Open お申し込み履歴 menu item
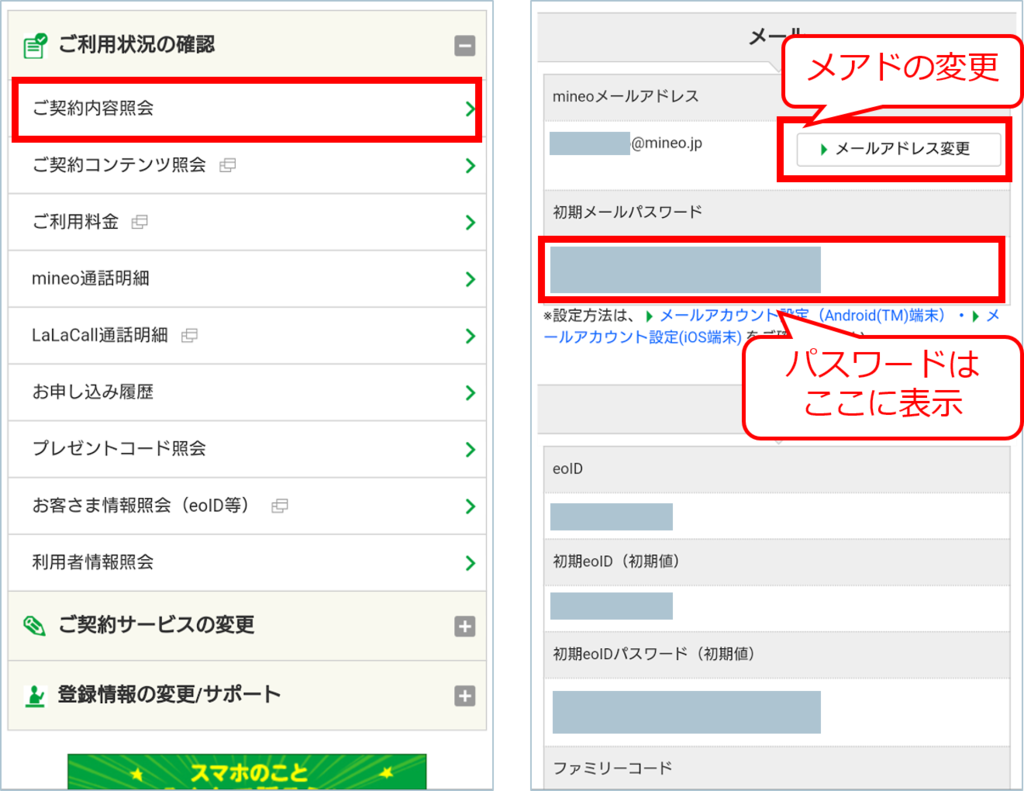Image resolution: width=1024 pixels, height=791 pixels. [x=248, y=392]
